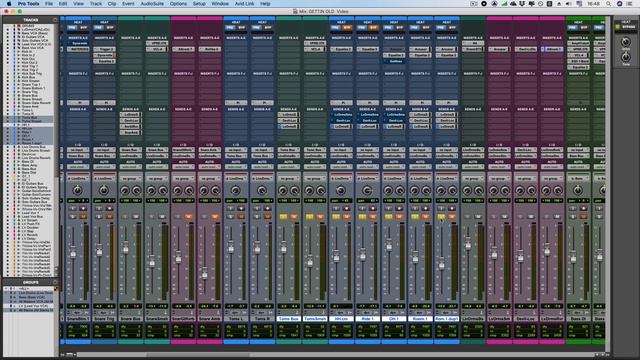Screen dimensions: 640x360
Task: Open the Avid Link menu
Action: [x=244, y=4]
